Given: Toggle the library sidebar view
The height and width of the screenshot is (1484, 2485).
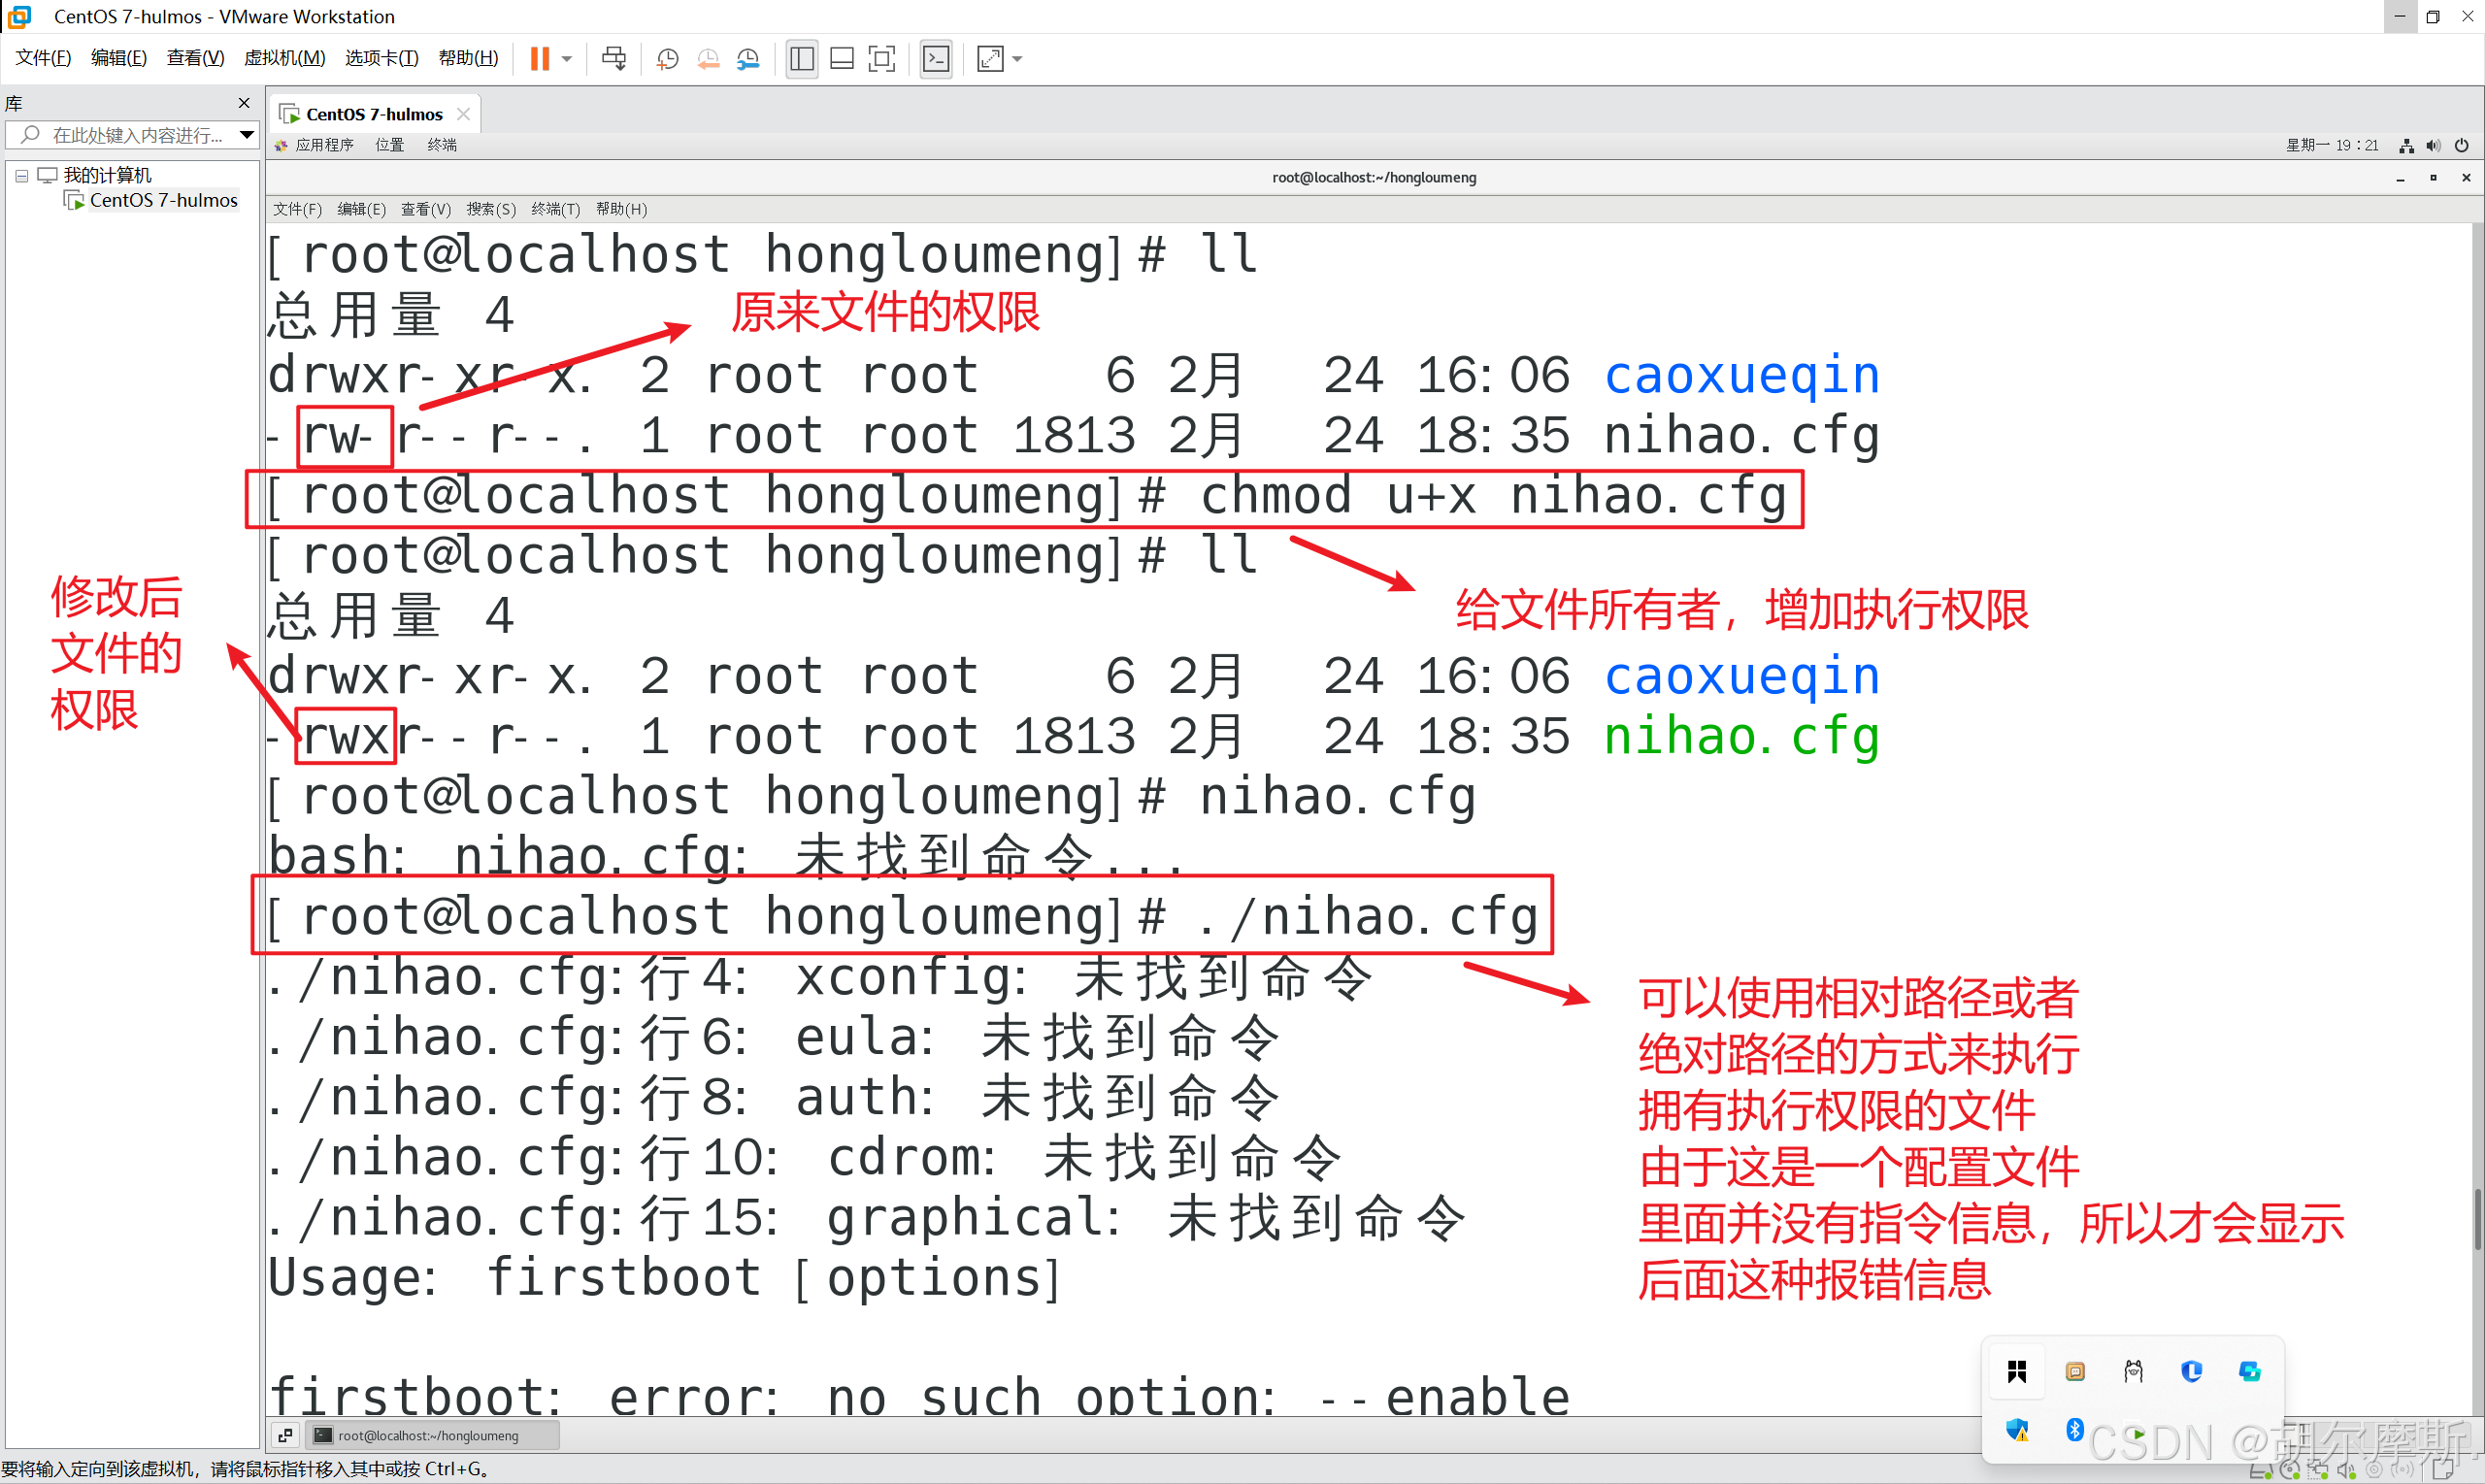Looking at the screenshot, I should (x=801, y=58).
